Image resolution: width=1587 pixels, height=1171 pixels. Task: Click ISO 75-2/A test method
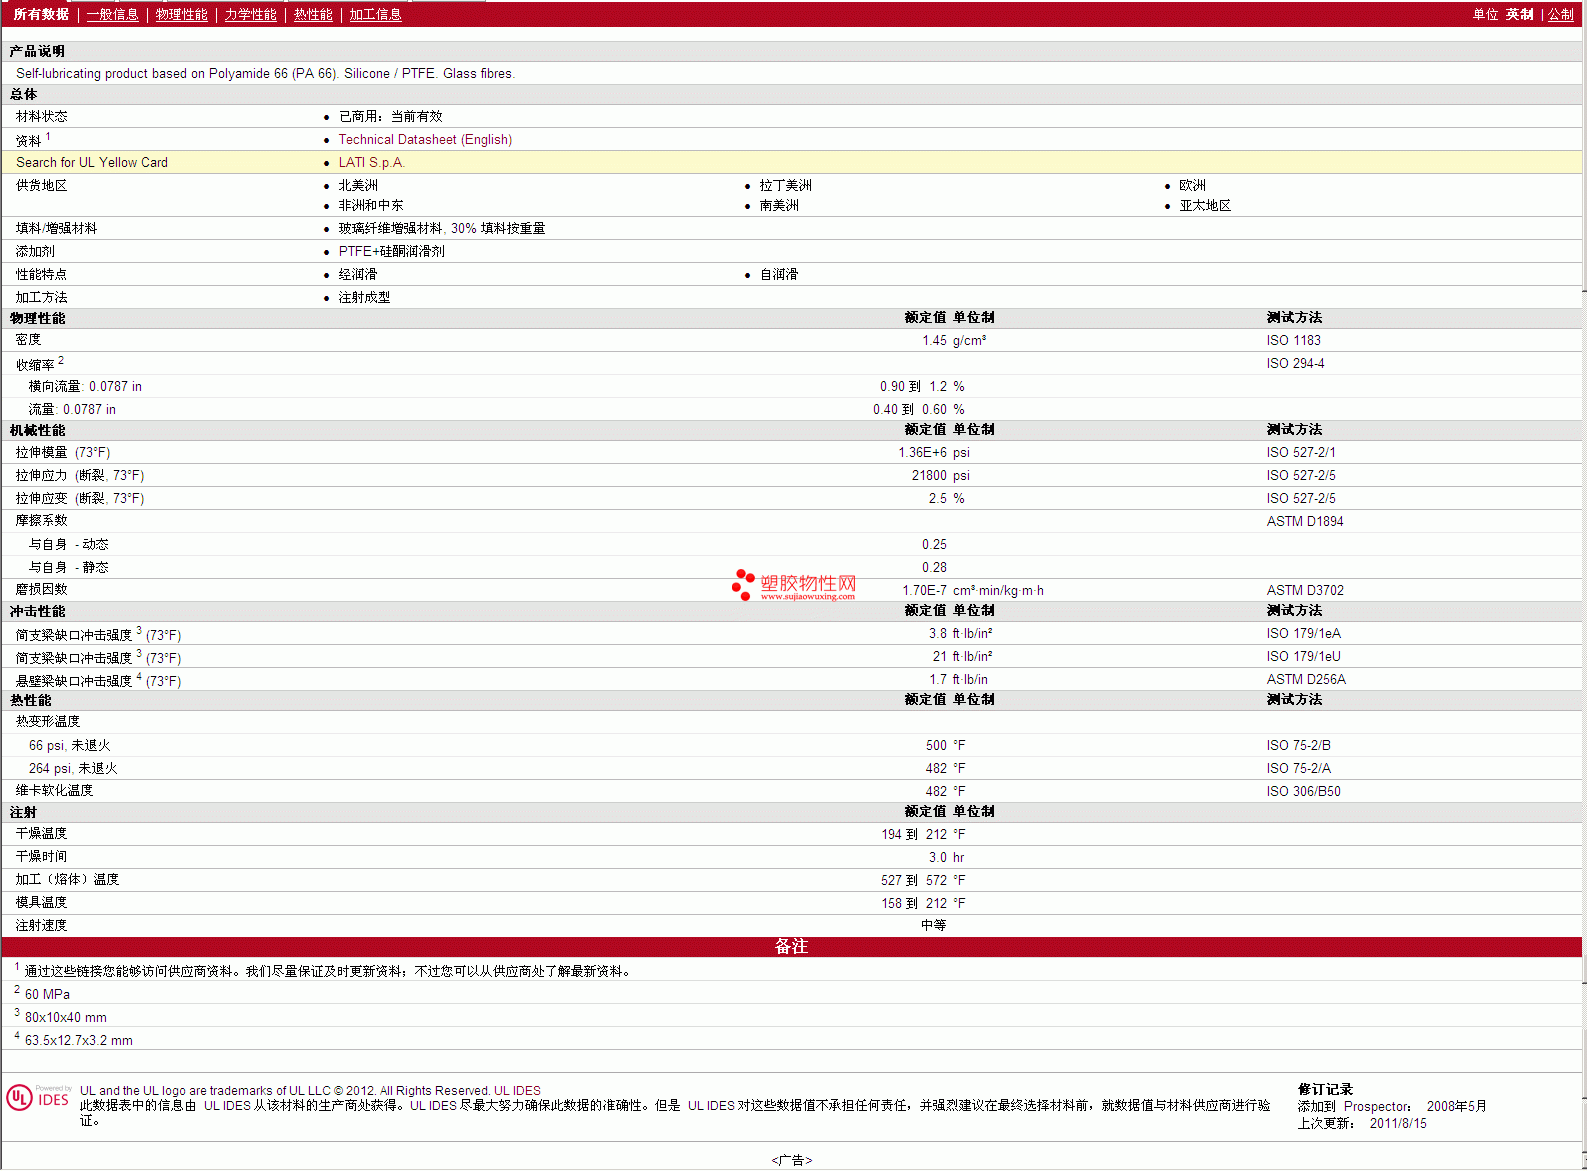1298,769
